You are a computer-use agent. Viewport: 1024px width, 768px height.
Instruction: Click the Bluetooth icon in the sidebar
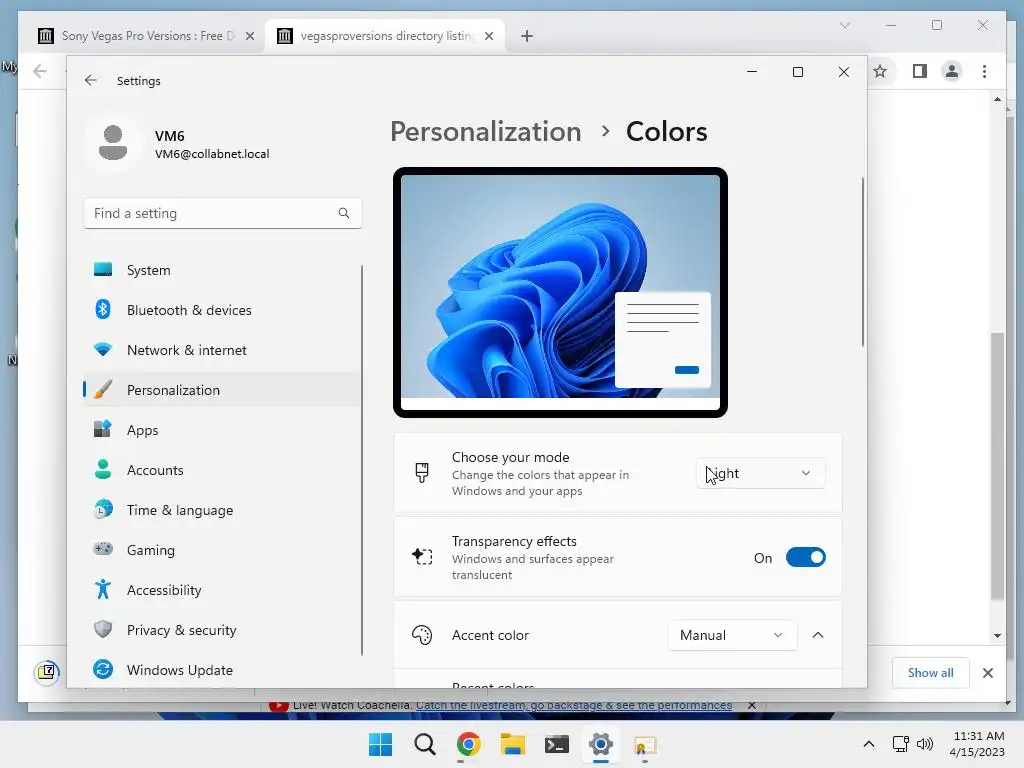coord(103,309)
